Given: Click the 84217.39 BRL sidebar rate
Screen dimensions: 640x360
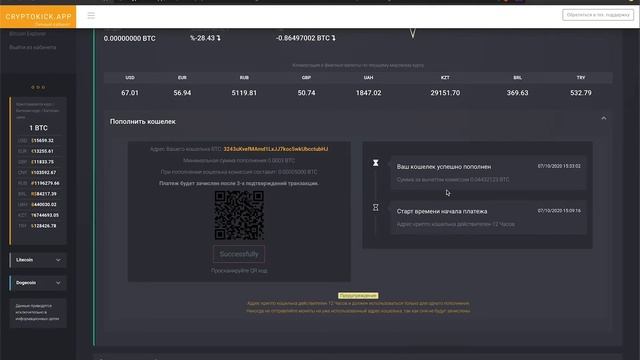Looking at the screenshot, I should coord(44,194).
